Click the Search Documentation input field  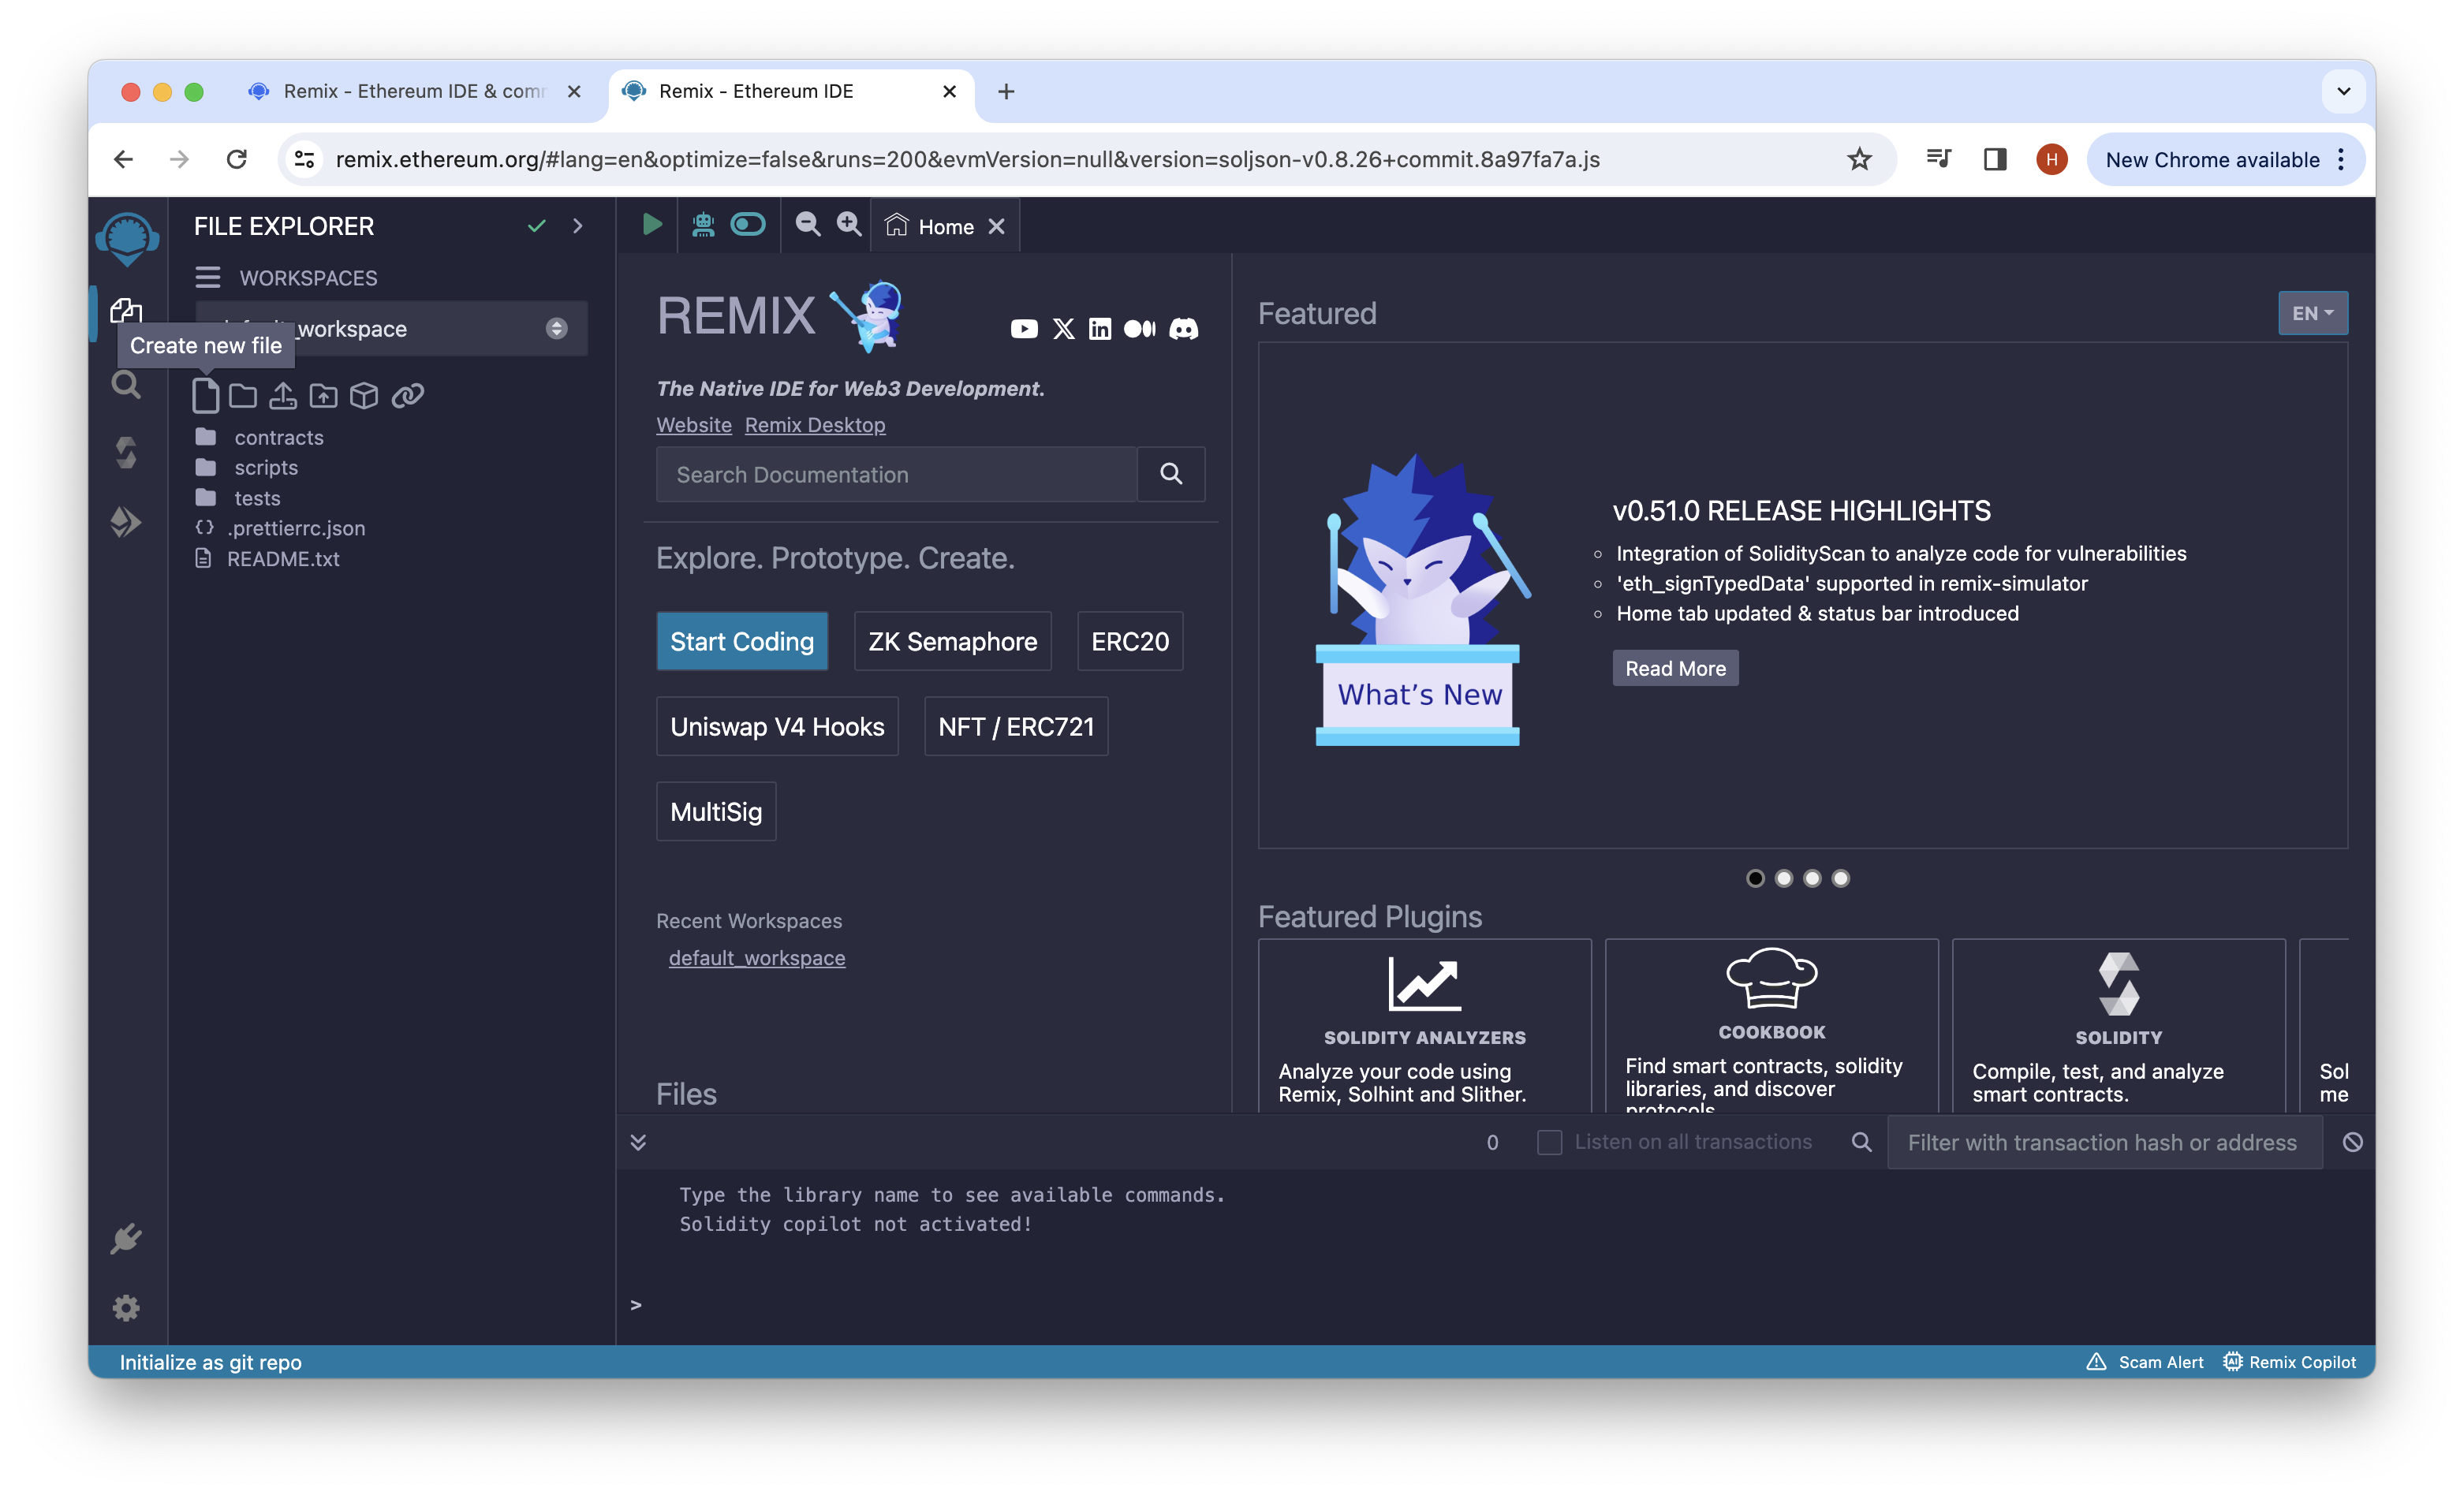pos(896,474)
